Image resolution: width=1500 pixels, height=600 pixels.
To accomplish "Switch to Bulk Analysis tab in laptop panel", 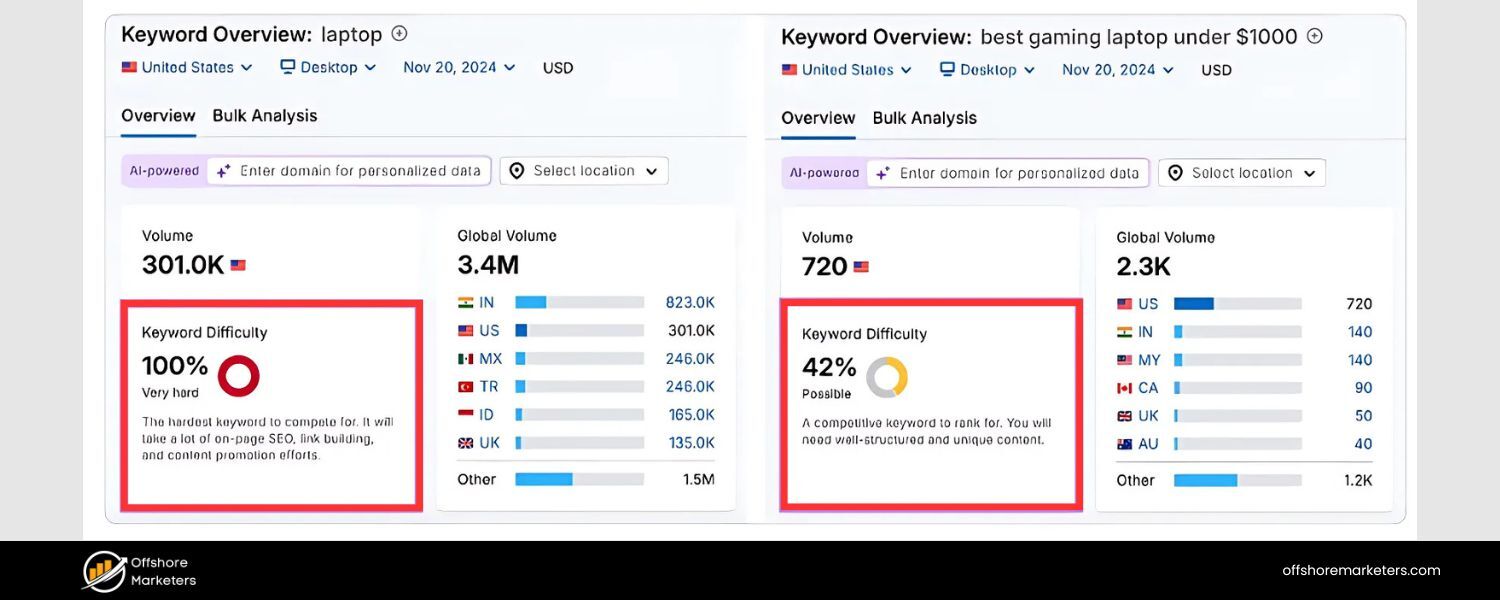I will (x=264, y=116).
